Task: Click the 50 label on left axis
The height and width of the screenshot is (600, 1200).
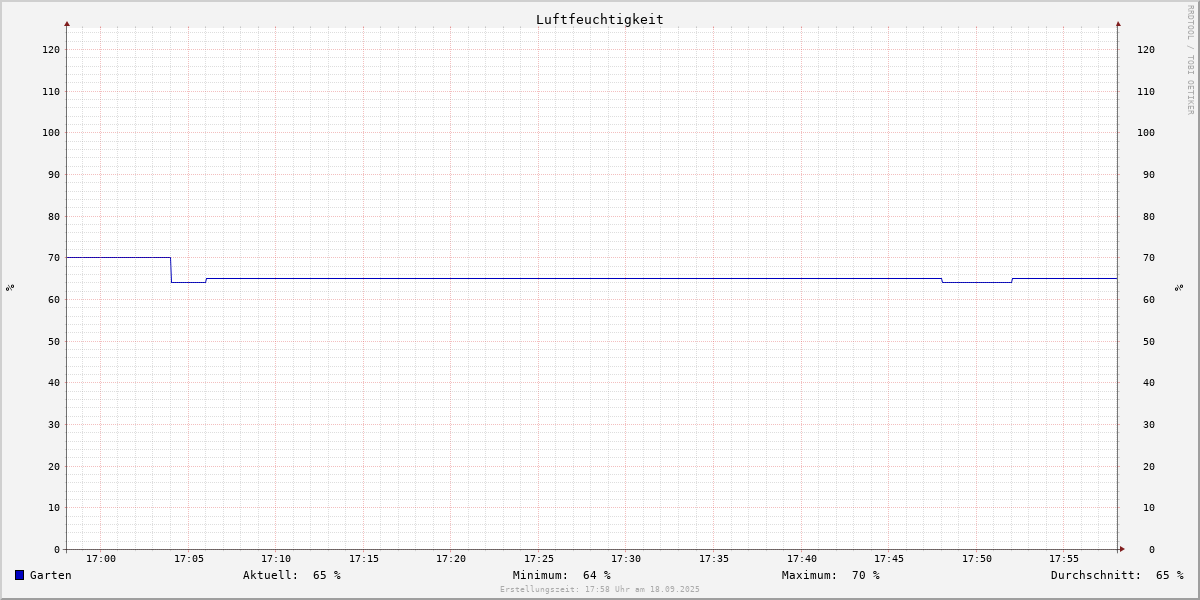Action: pyautogui.click(x=54, y=342)
